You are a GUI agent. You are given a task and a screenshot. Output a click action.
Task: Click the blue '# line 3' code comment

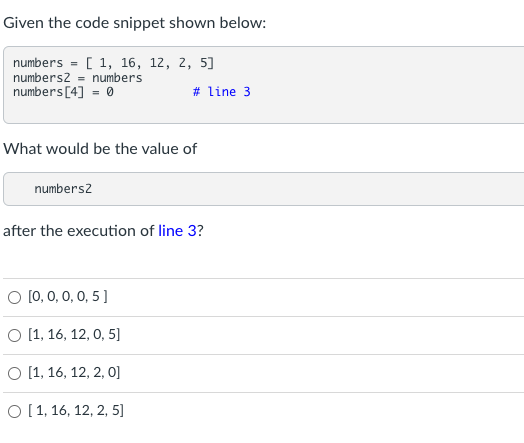222,92
